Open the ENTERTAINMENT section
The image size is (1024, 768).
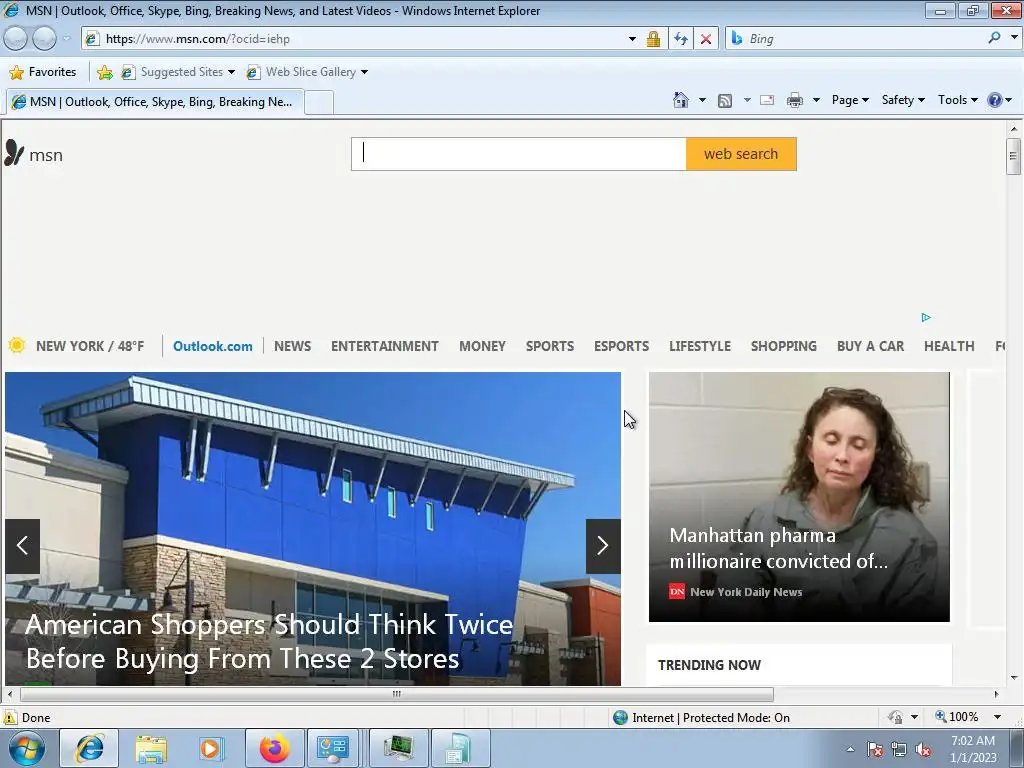pos(385,346)
